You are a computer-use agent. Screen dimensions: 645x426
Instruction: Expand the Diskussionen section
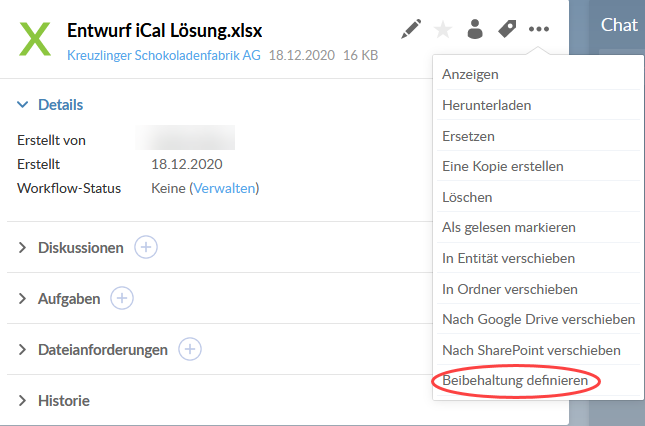(22, 248)
